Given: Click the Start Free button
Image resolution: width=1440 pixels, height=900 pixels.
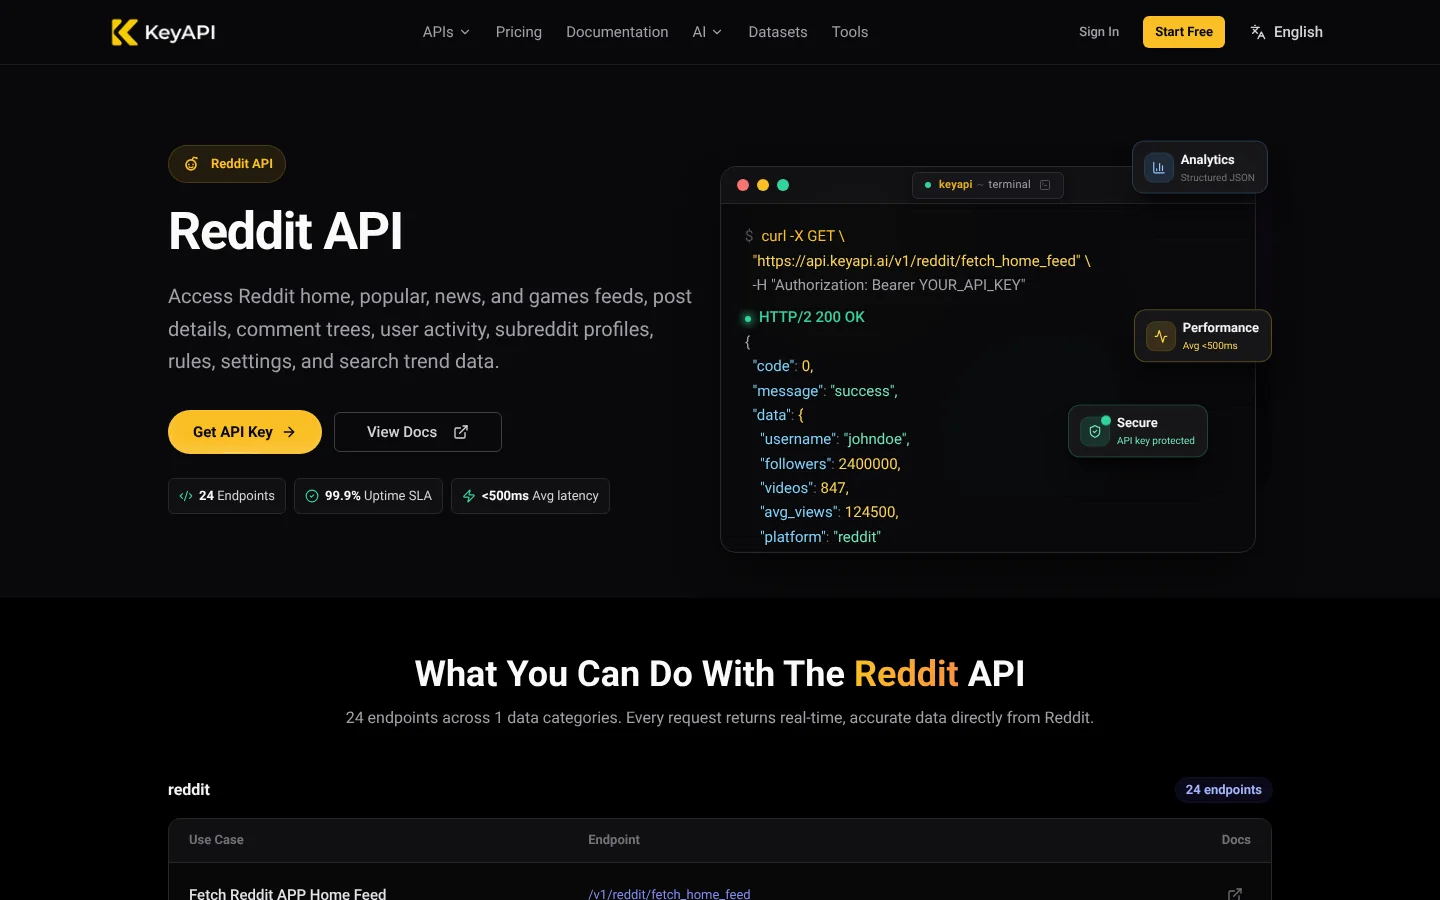Looking at the screenshot, I should (1184, 32).
